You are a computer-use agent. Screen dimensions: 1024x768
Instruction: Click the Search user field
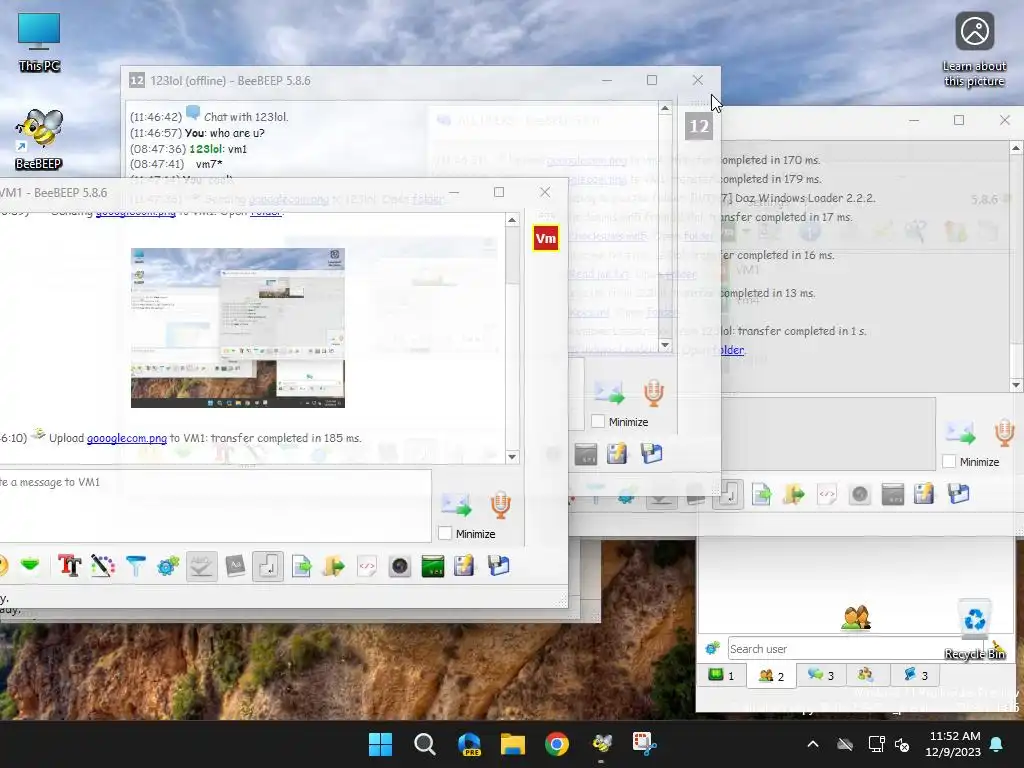pos(858,648)
